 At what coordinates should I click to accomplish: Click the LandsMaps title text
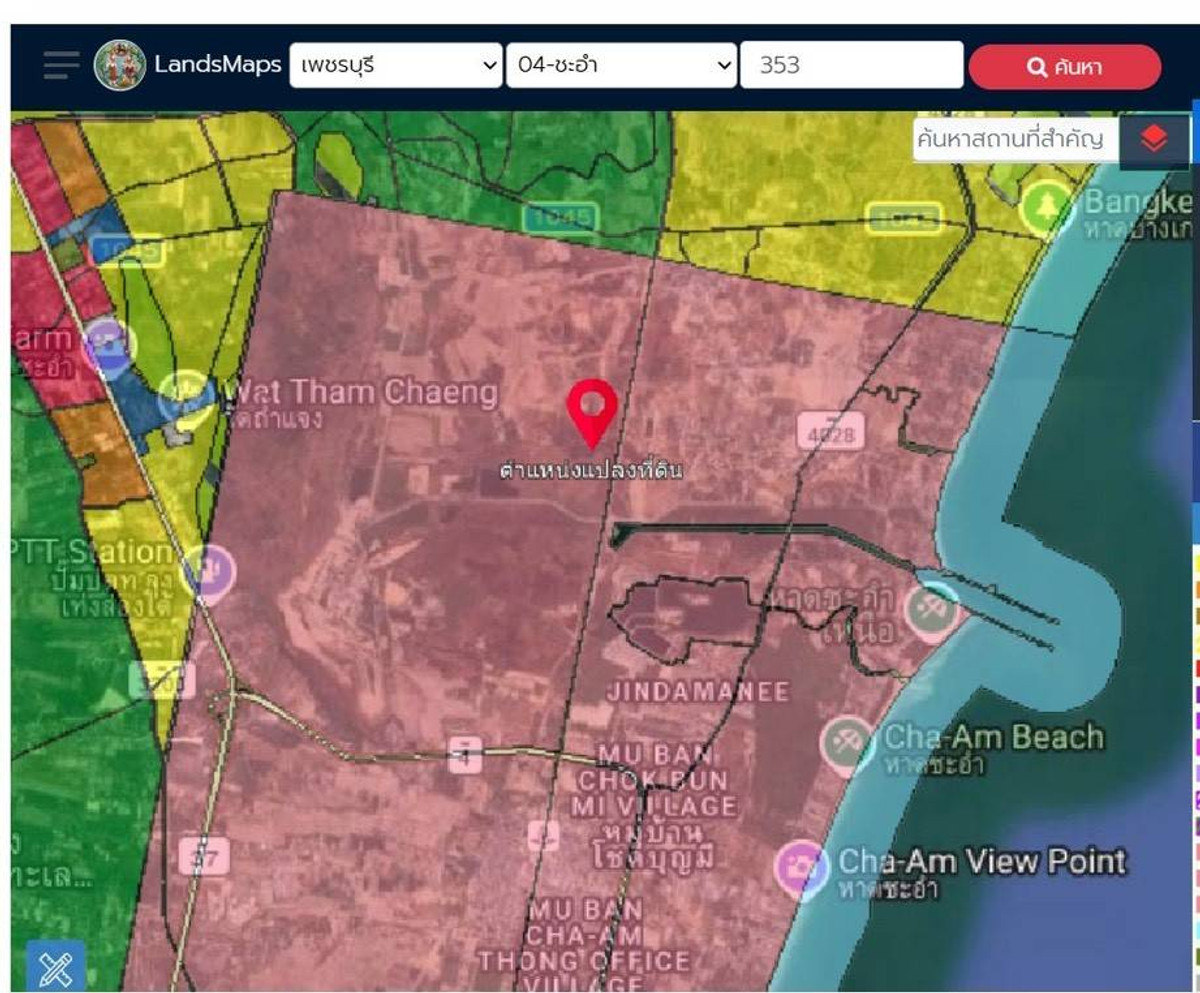click(x=217, y=66)
